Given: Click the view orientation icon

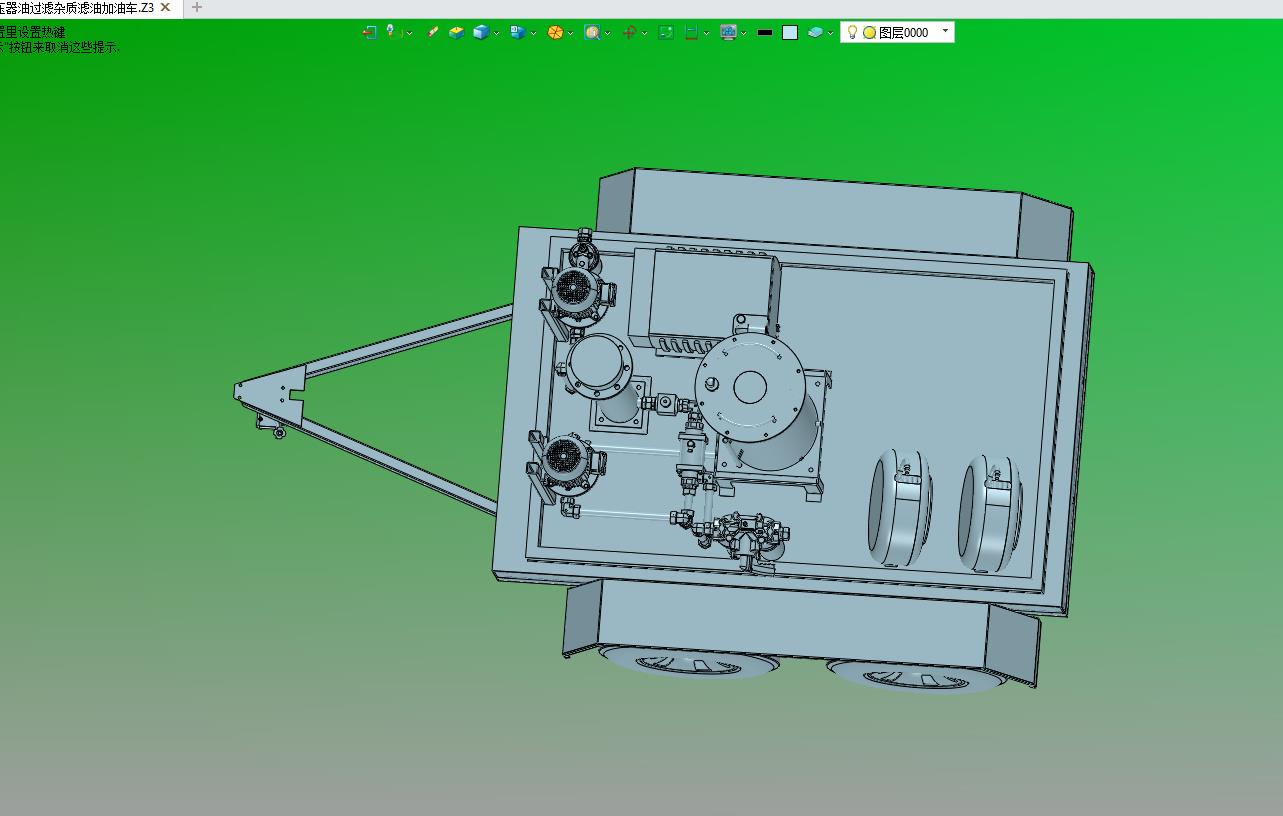Looking at the screenshot, I should (517, 32).
